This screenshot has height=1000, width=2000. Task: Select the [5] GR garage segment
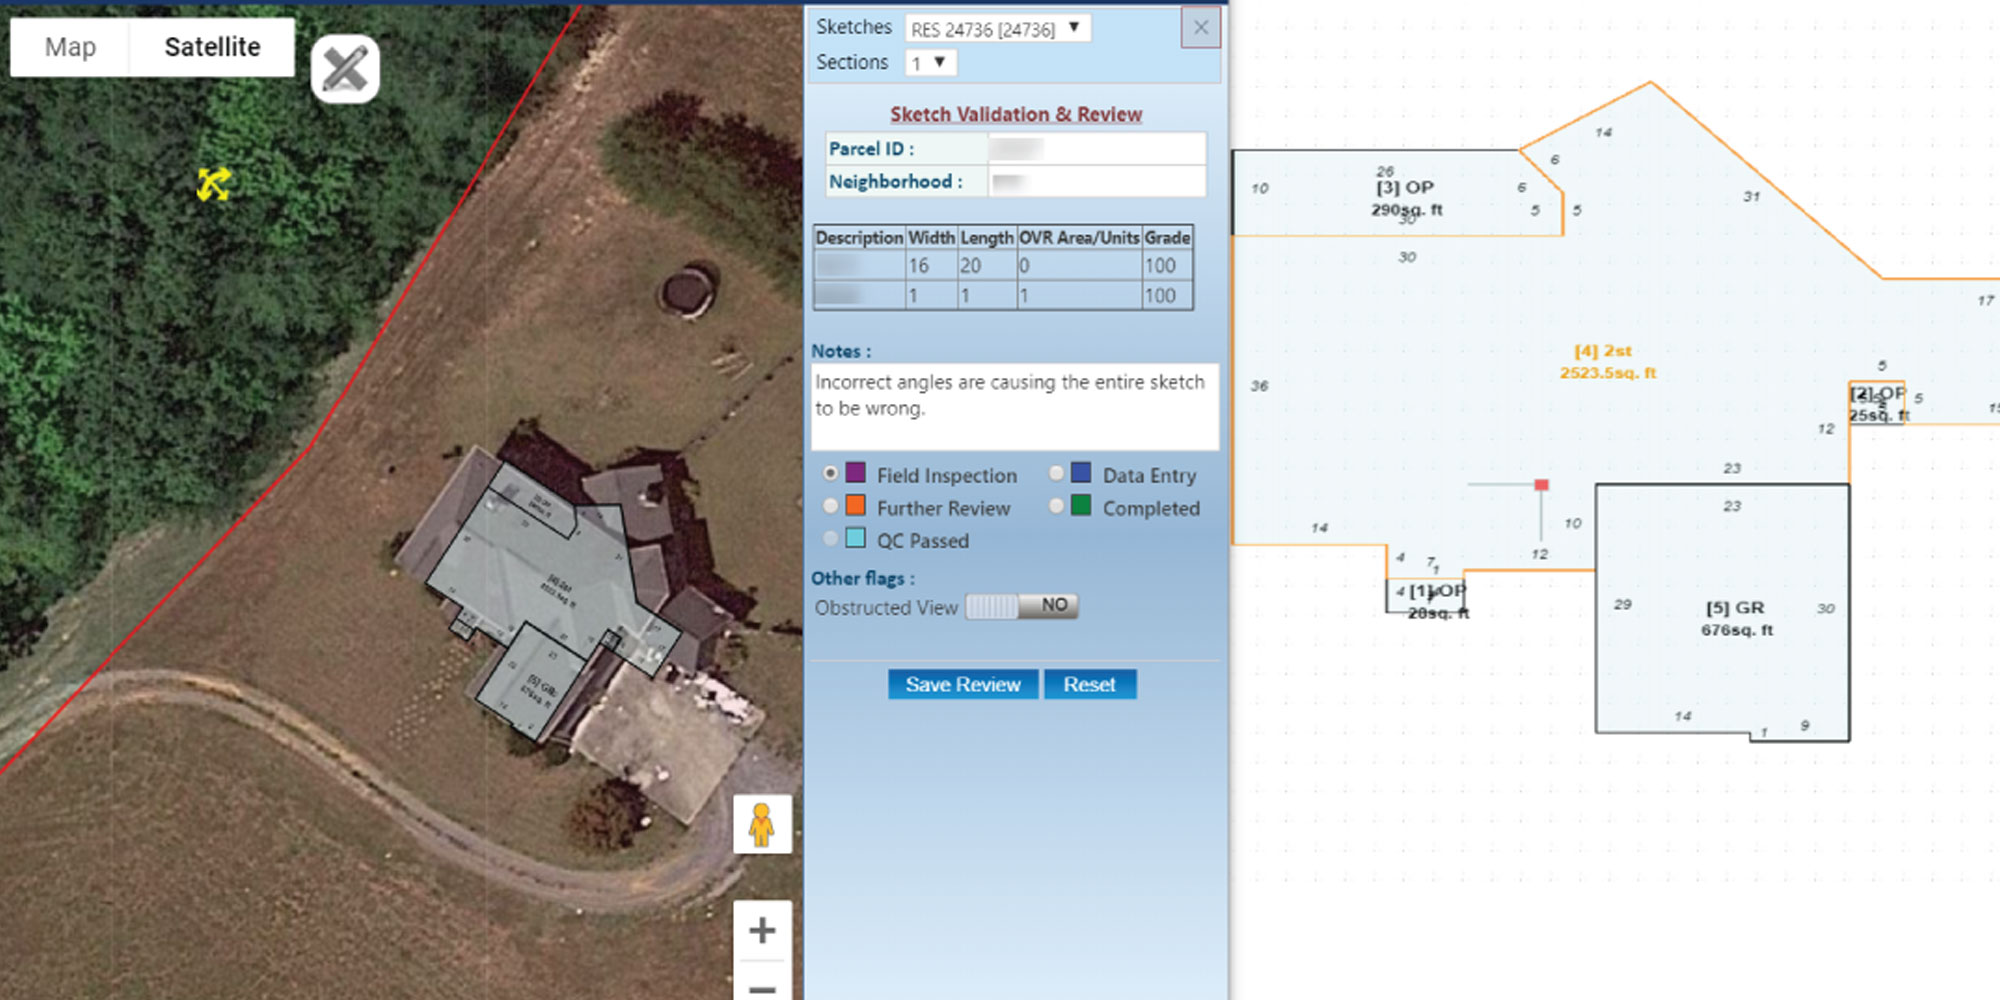pyautogui.click(x=1735, y=618)
